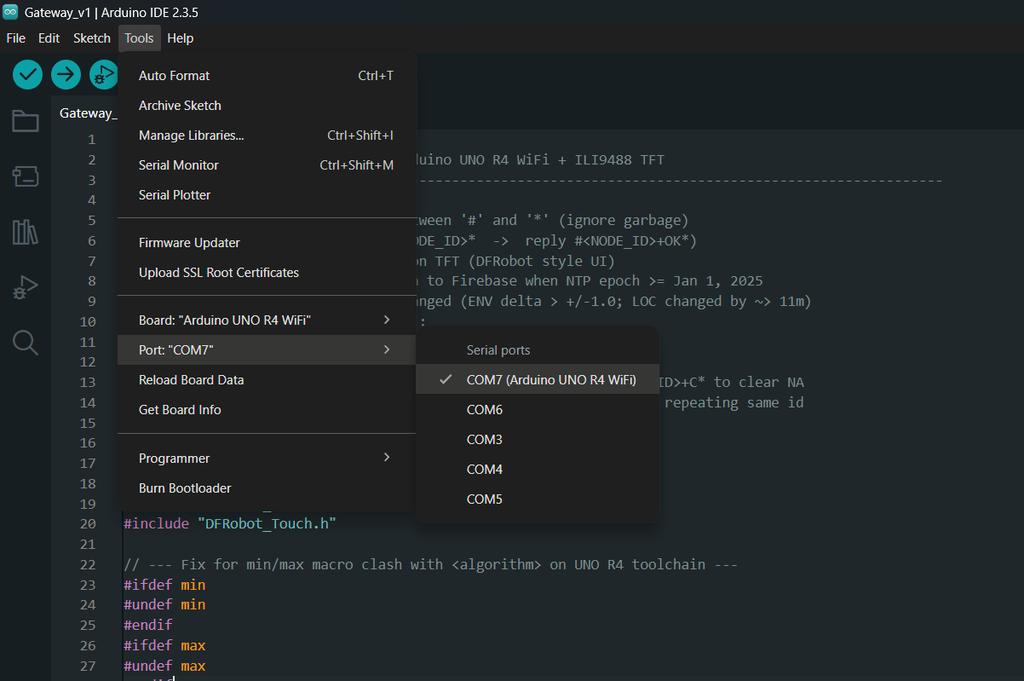Click the Upload arrow button
1024x681 pixels.
(66, 74)
